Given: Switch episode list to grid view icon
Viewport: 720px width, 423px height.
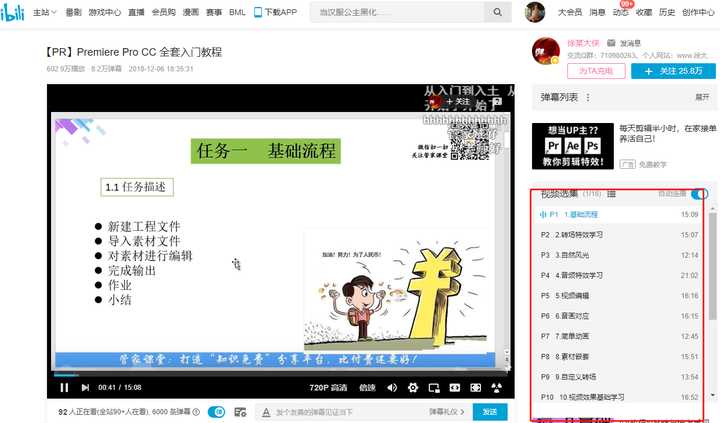Looking at the screenshot, I should click(611, 194).
